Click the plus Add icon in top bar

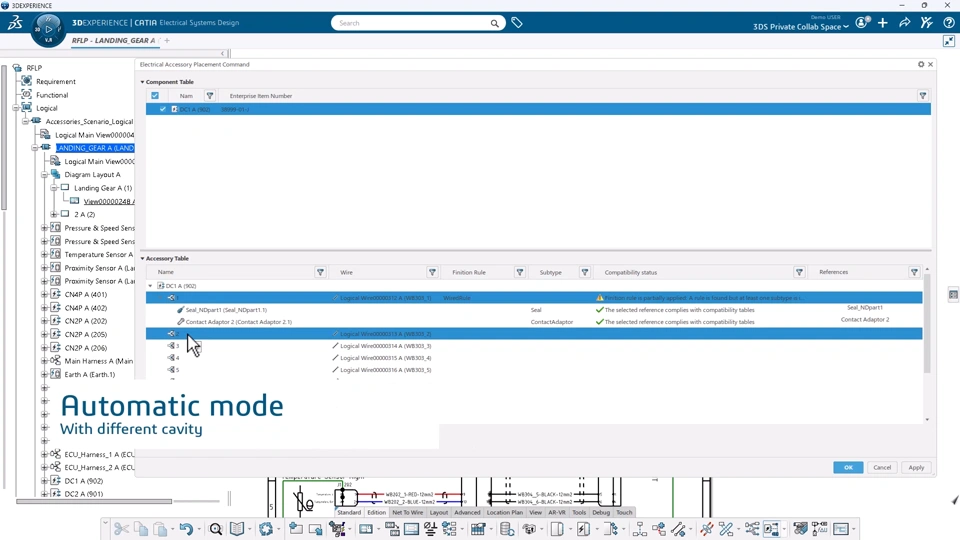pyautogui.click(x=882, y=23)
